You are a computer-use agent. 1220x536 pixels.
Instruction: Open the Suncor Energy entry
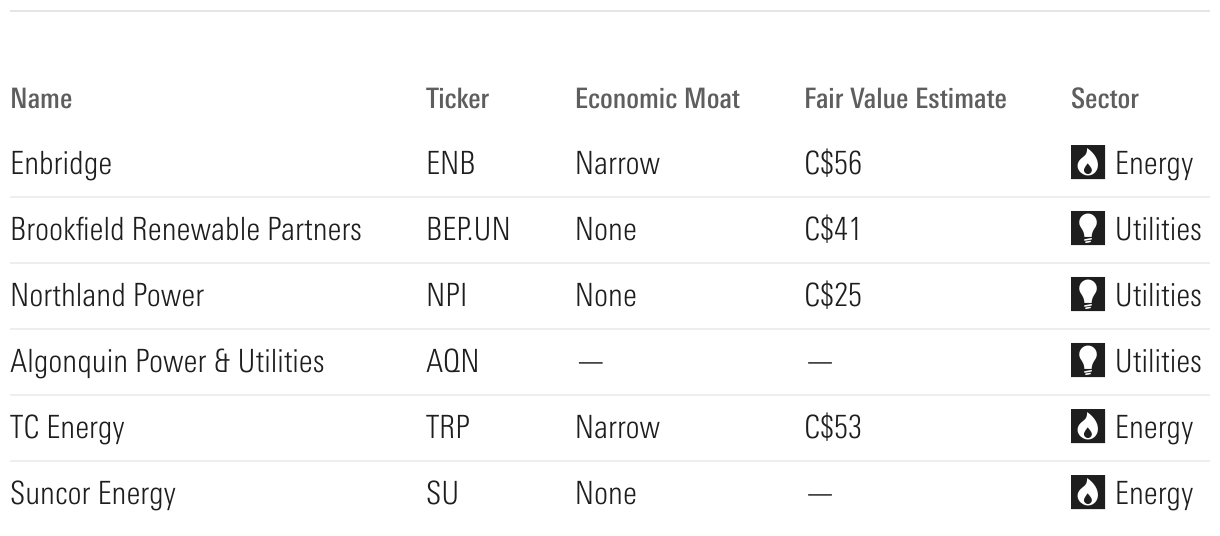[93, 494]
